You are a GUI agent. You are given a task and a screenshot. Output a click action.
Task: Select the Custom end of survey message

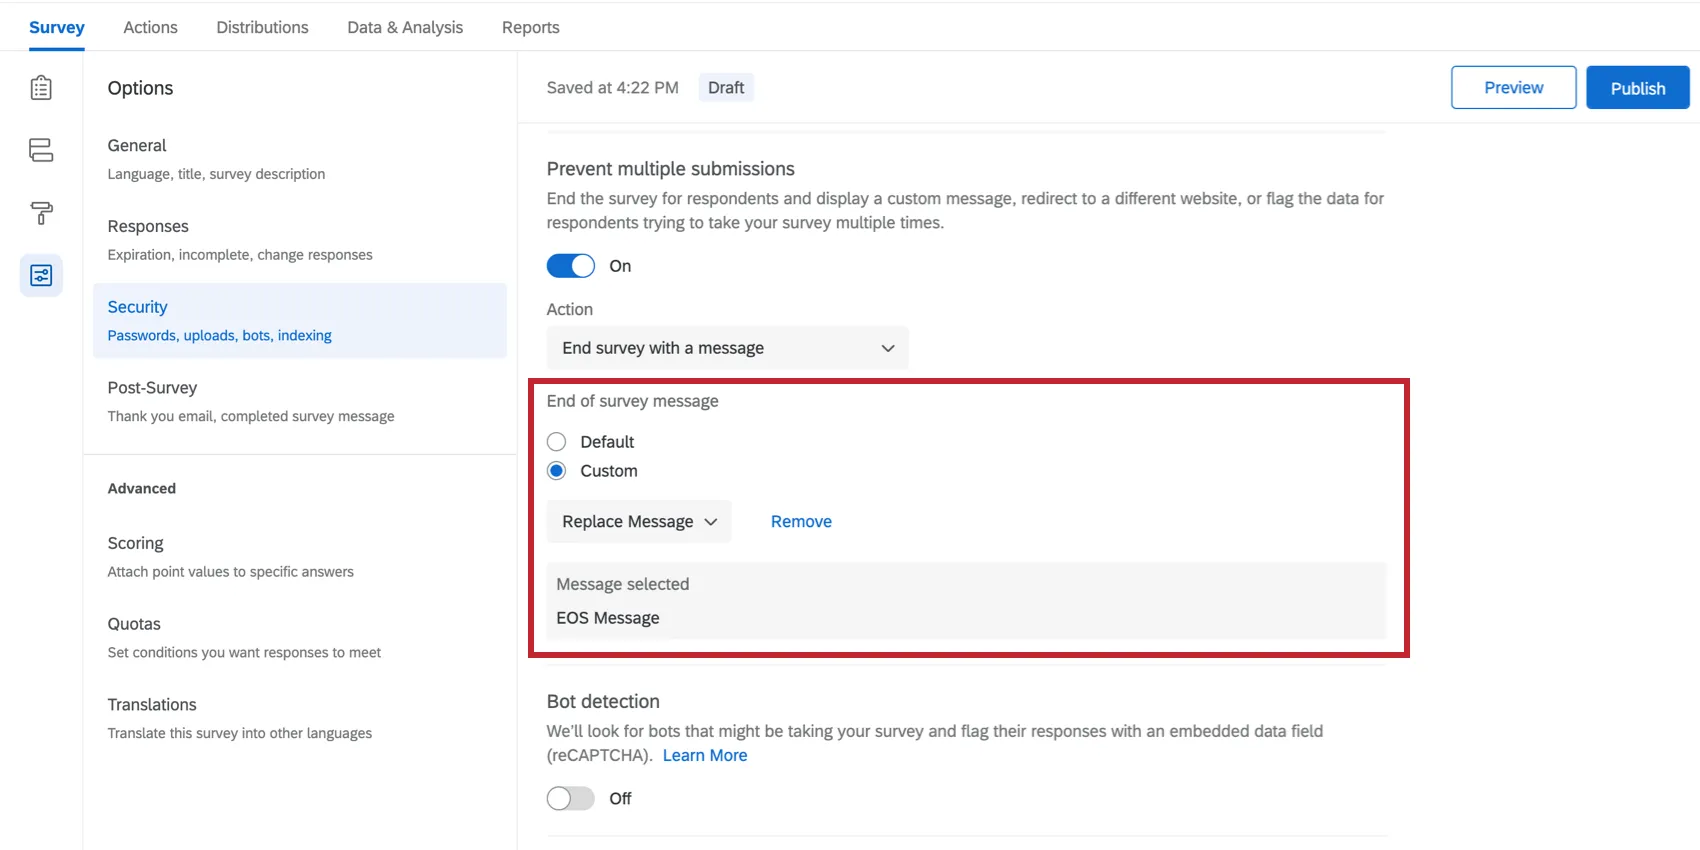[x=557, y=471]
